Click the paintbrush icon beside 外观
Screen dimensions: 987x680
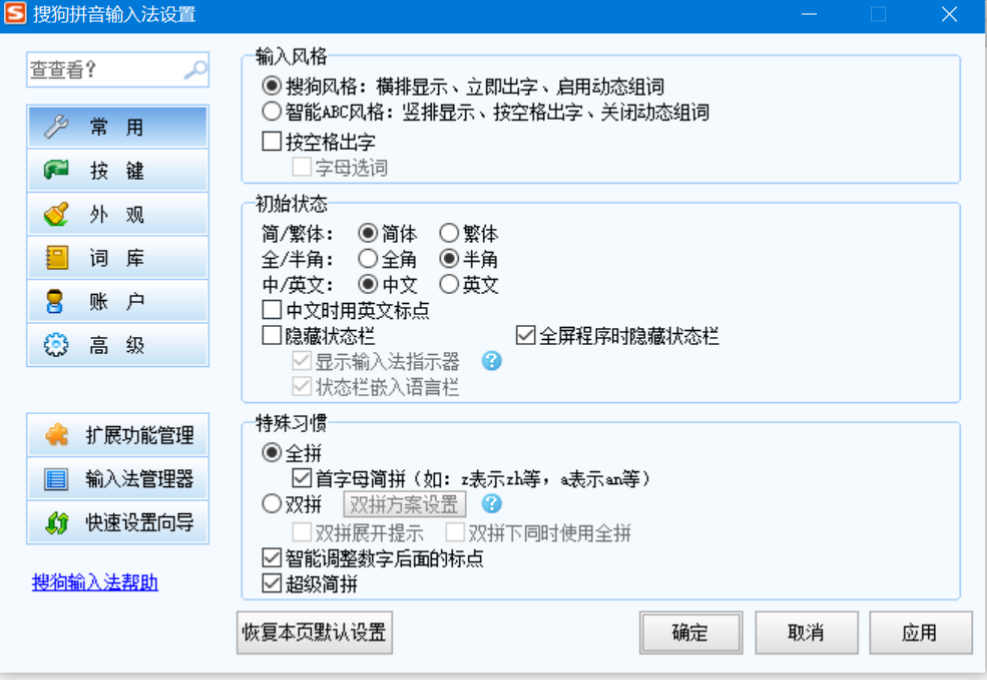56,214
